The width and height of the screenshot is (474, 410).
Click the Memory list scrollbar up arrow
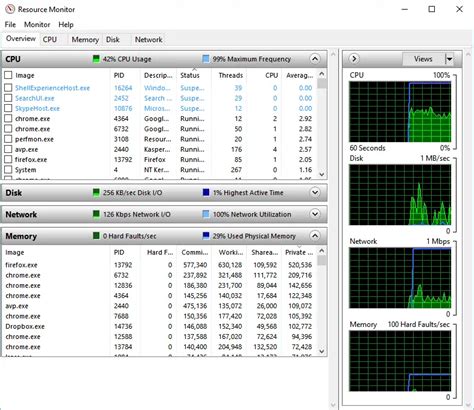point(322,251)
